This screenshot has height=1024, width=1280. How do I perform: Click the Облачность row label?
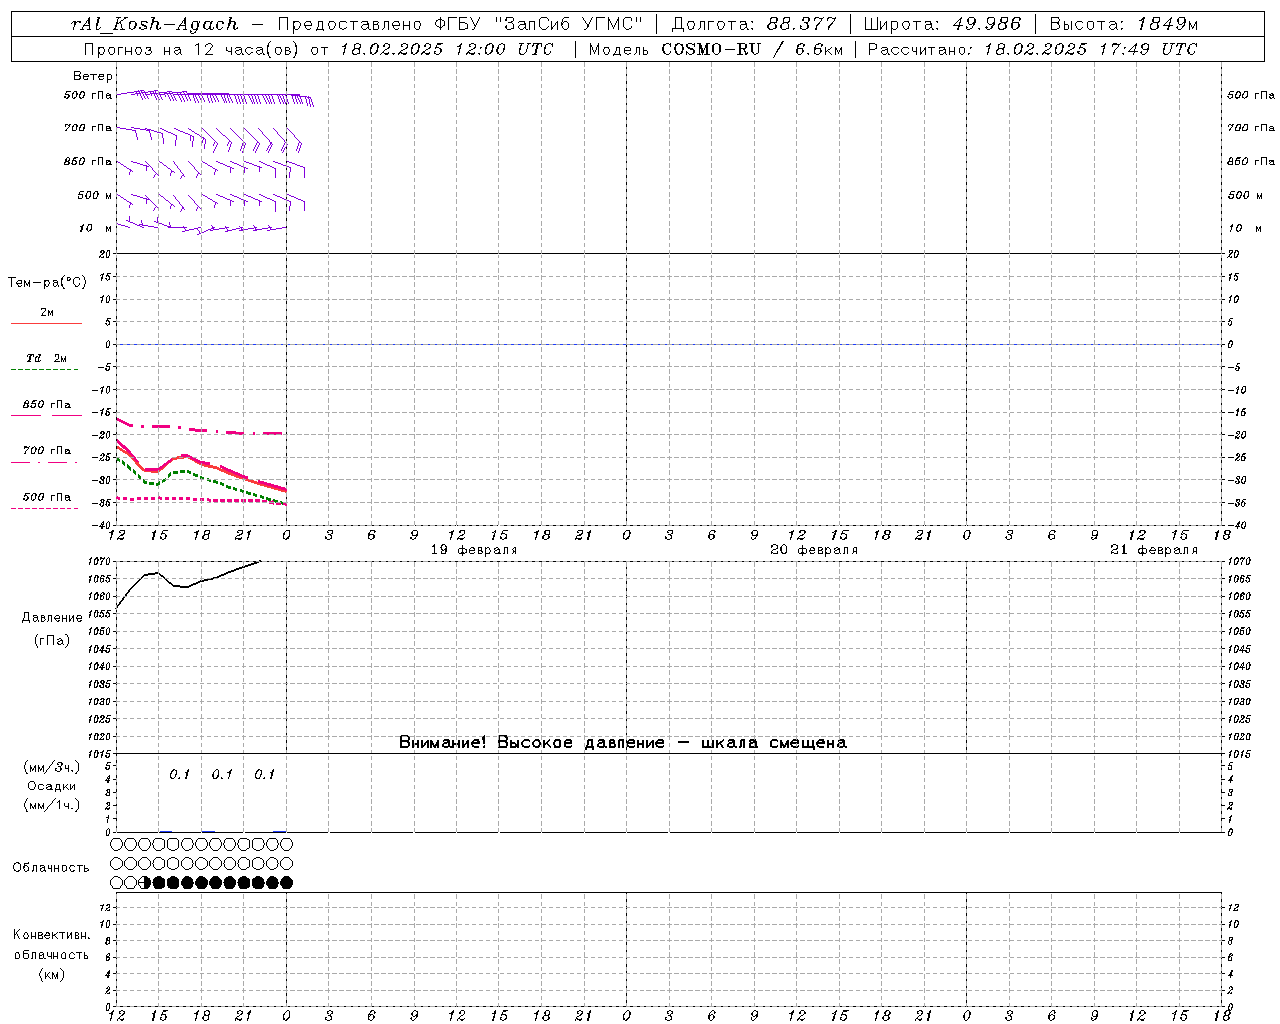51,868
